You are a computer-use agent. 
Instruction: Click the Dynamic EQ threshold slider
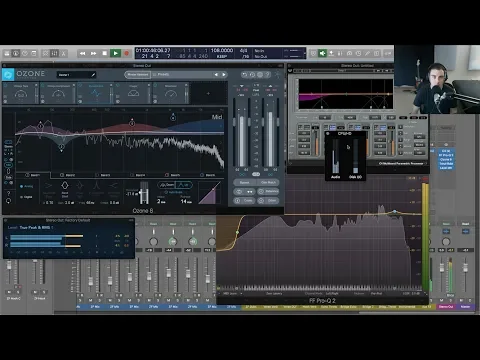[144, 193]
